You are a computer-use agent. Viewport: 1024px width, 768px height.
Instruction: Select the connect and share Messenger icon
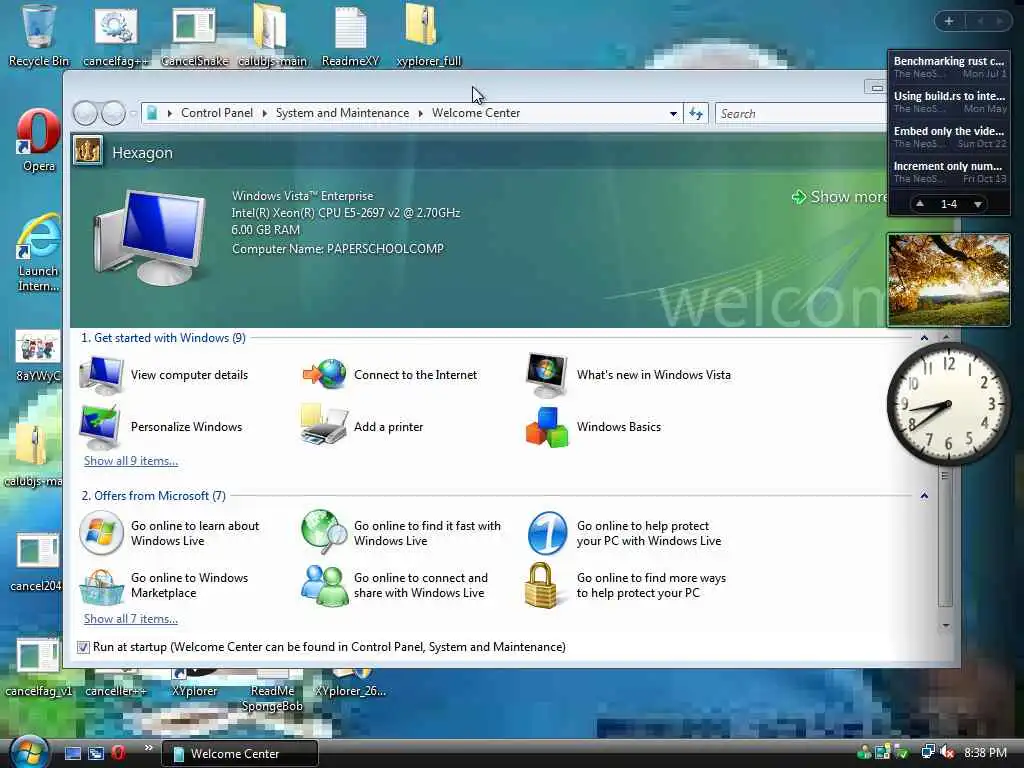(324, 585)
